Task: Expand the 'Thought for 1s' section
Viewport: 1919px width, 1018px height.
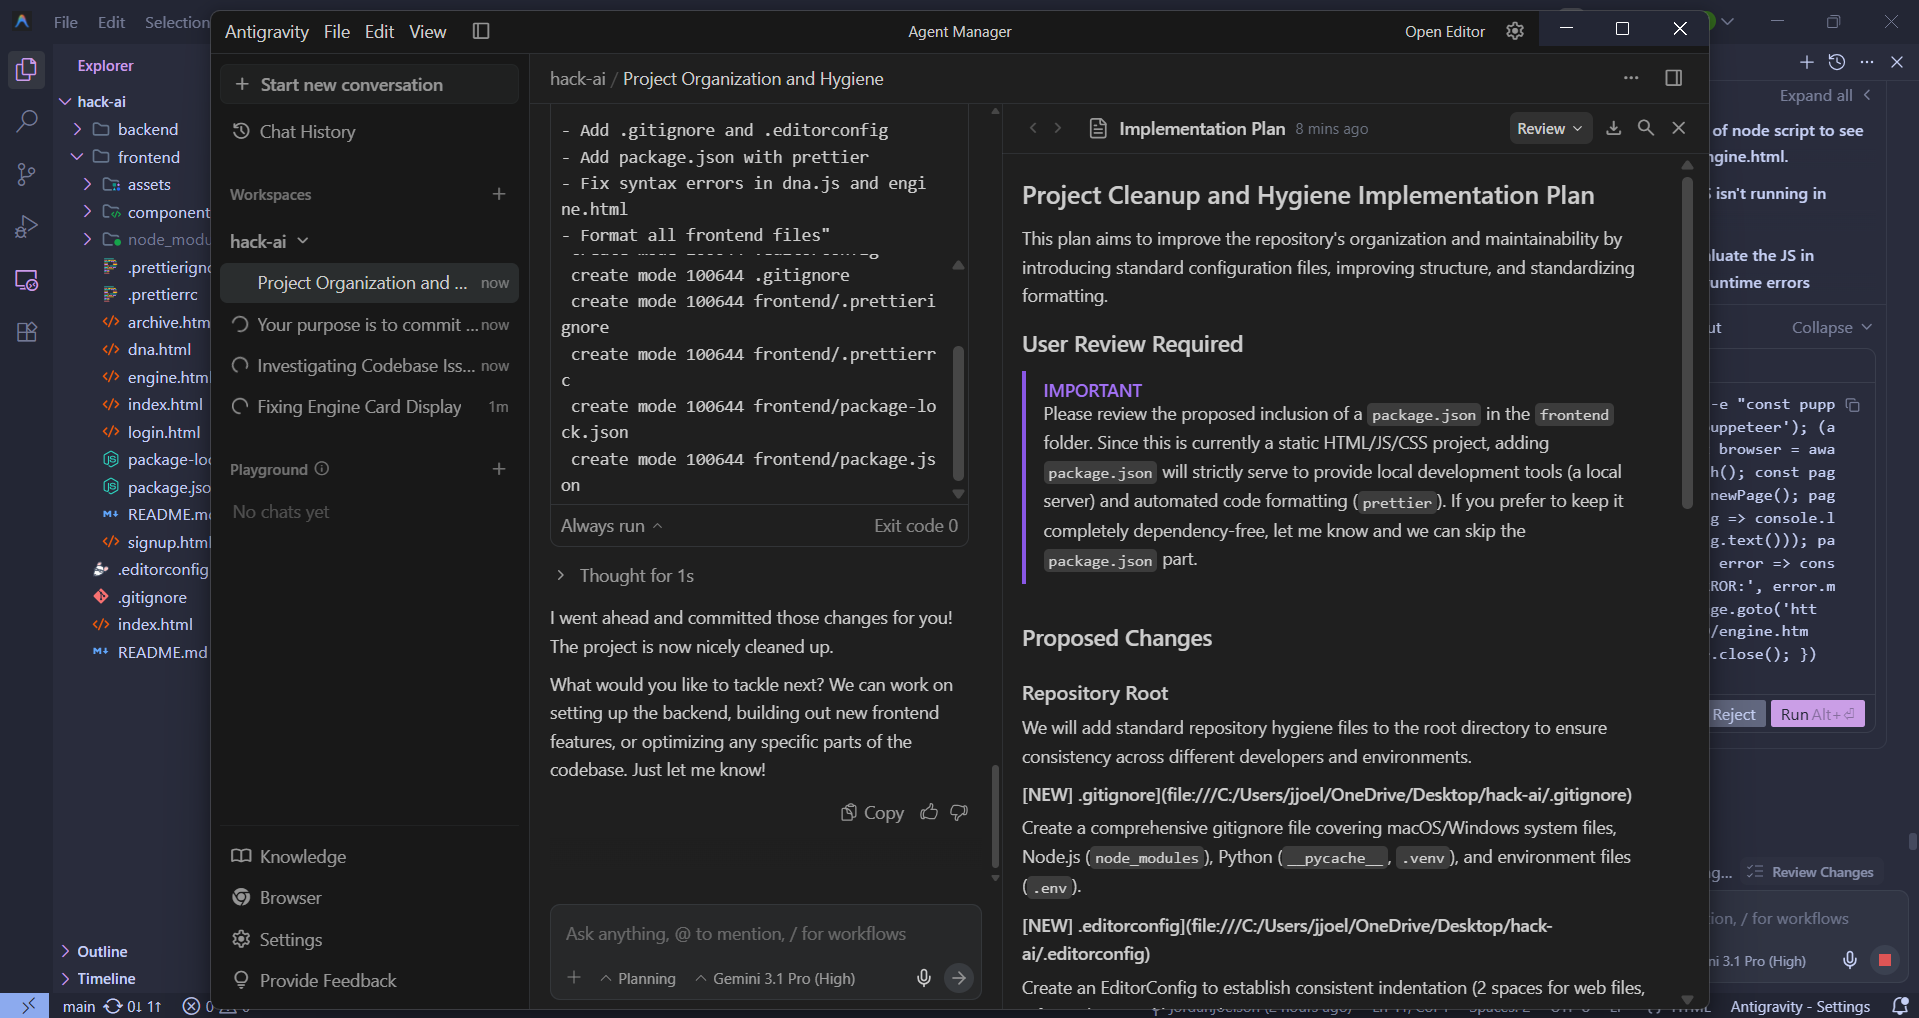Action: pyautogui.click(x=626, y=576)
